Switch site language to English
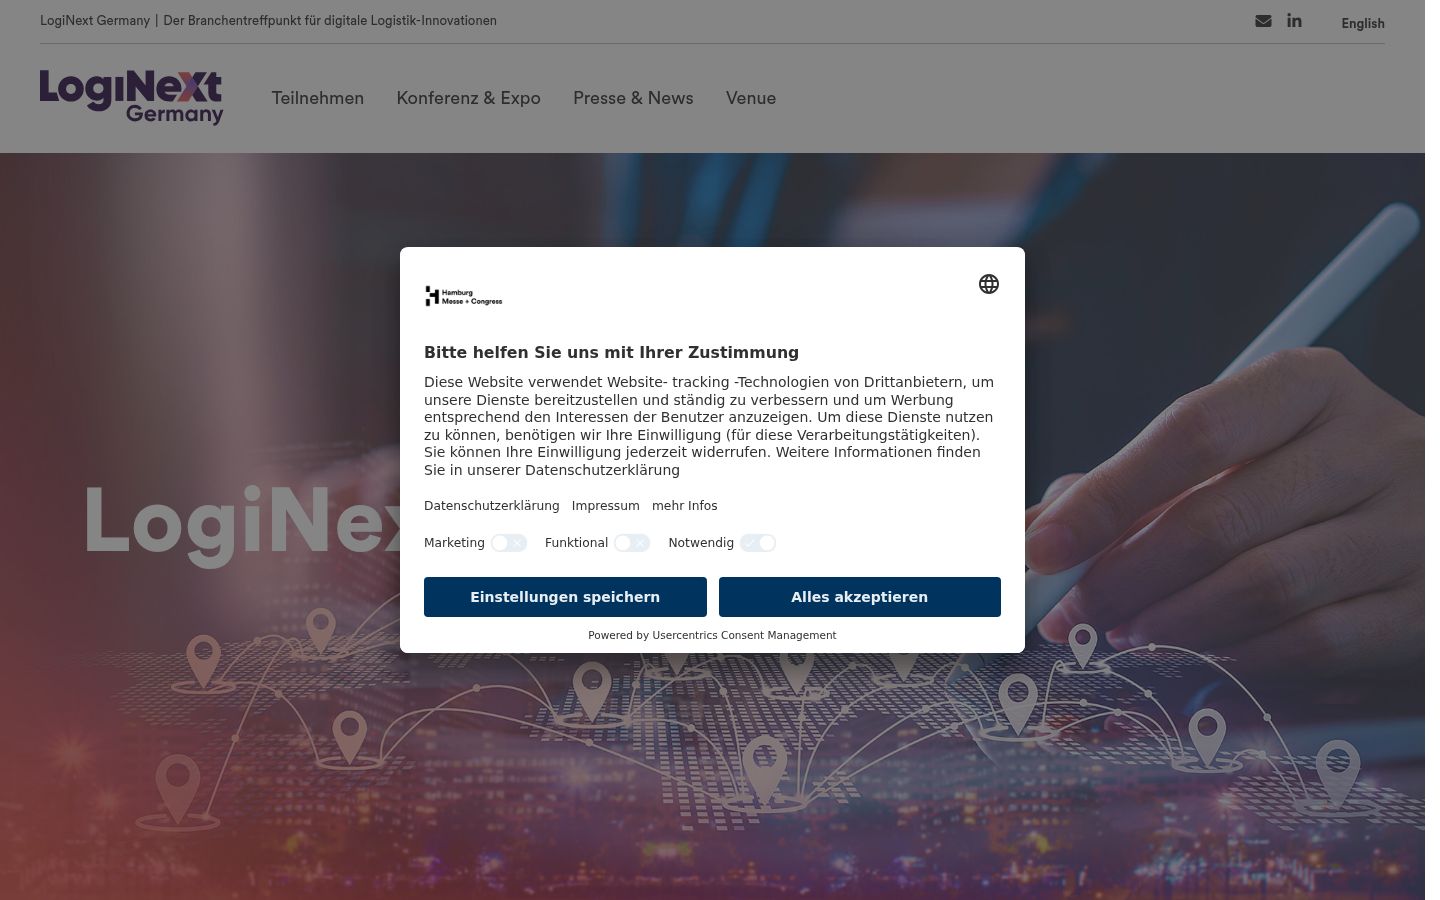1440x900 pixels. pyautogui.click(x=1363, y=23)
